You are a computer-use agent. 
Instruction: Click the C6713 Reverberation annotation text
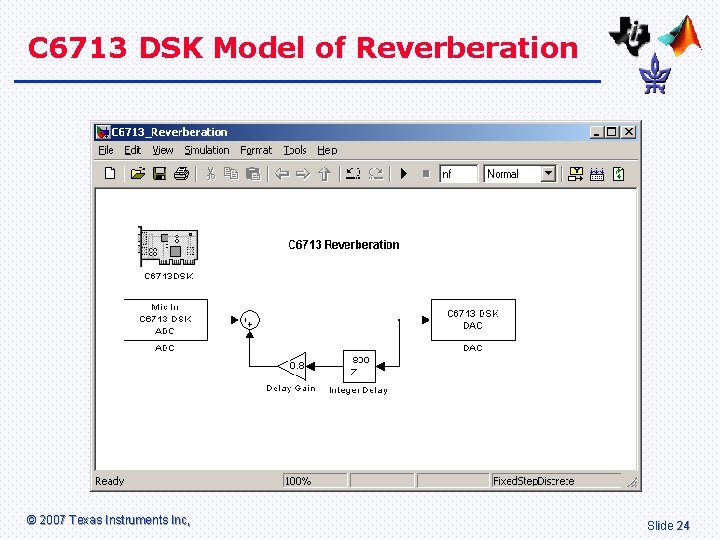(x=343, y=245)
